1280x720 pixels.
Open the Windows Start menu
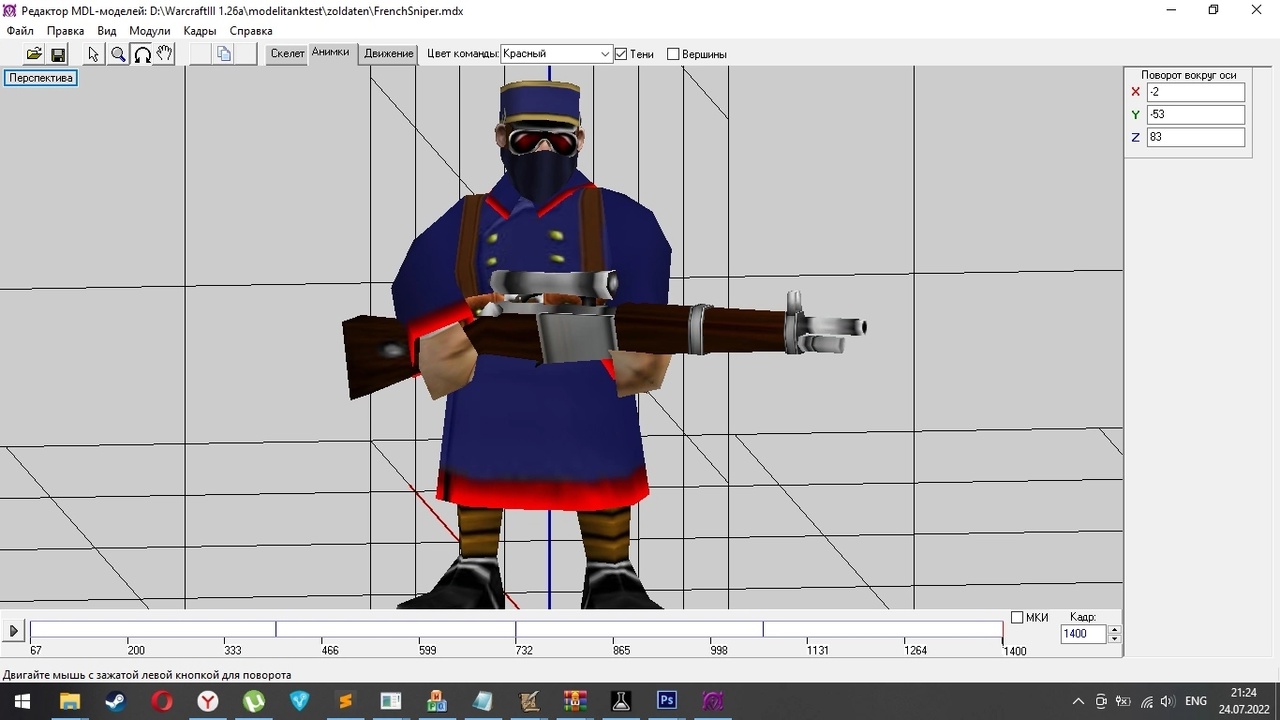tap(22, 701)
